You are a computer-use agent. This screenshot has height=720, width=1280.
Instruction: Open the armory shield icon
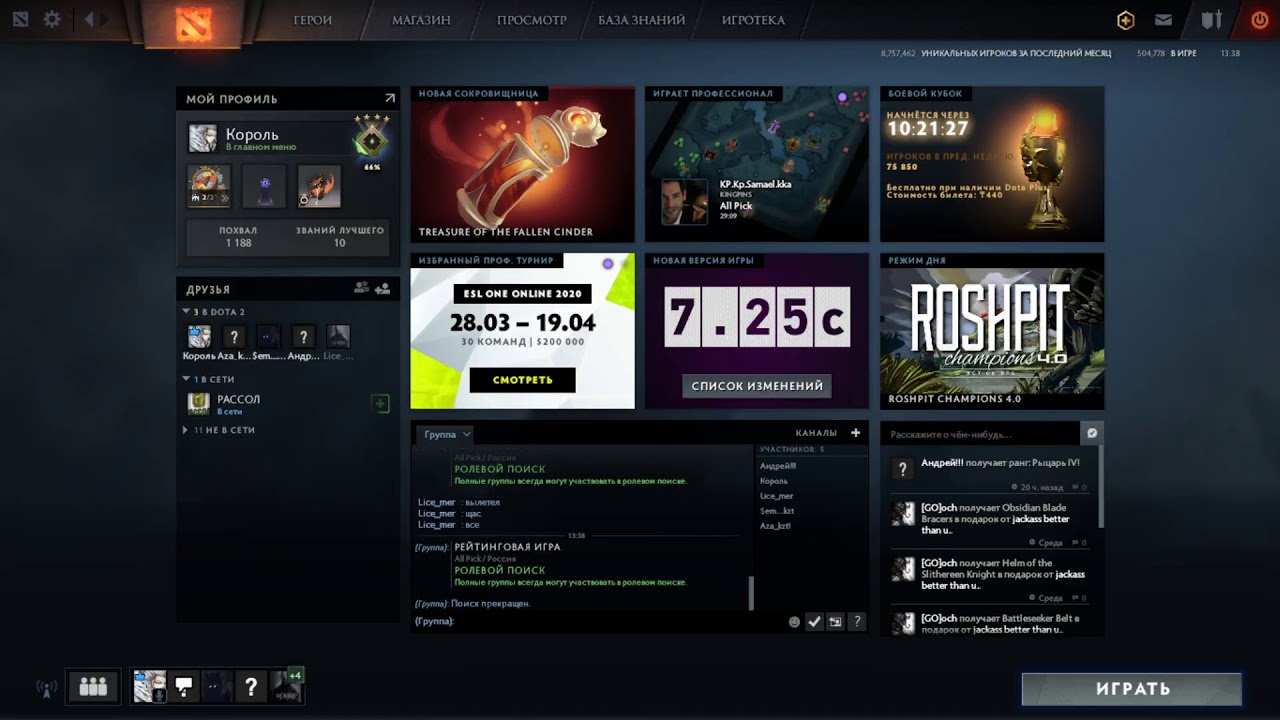[x=1211, y=20]
